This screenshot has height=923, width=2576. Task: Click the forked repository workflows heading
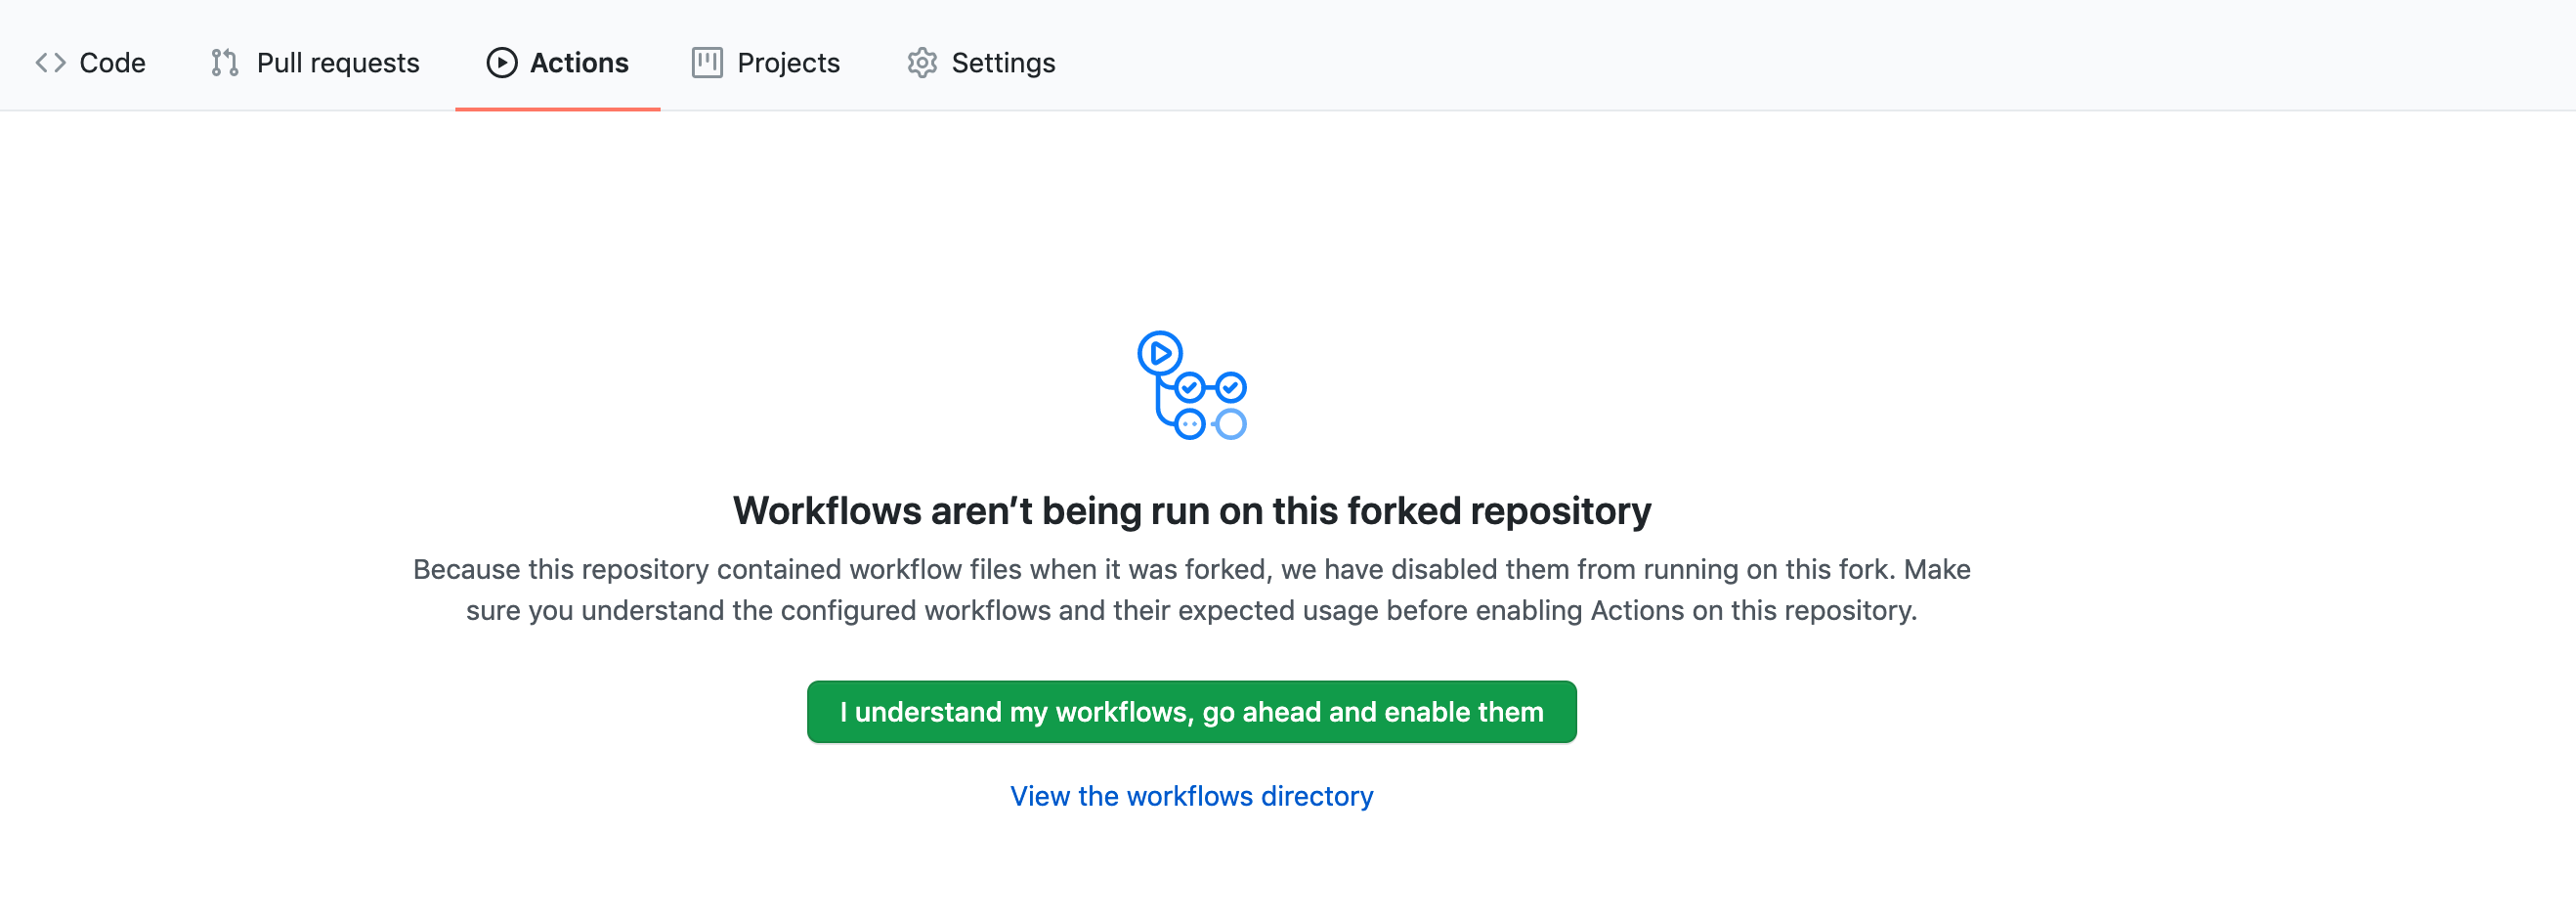click(1192, 509)
